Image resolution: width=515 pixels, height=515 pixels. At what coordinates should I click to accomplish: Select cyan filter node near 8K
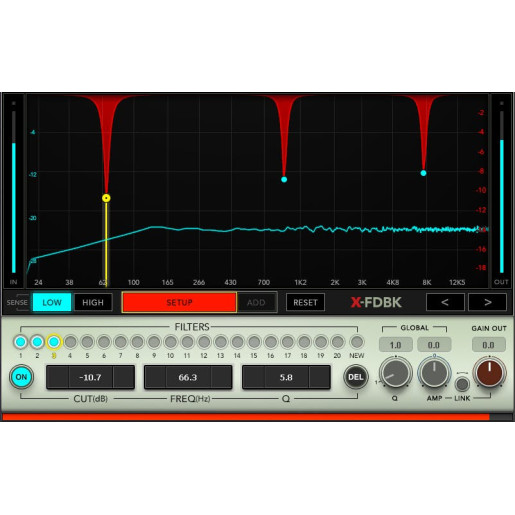pos(423,173)
